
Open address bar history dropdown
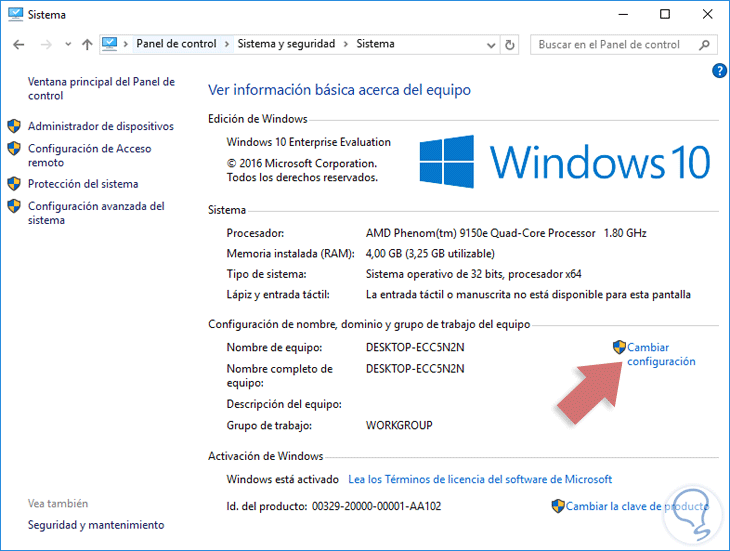pyautogui.click(x=491, y=45)
